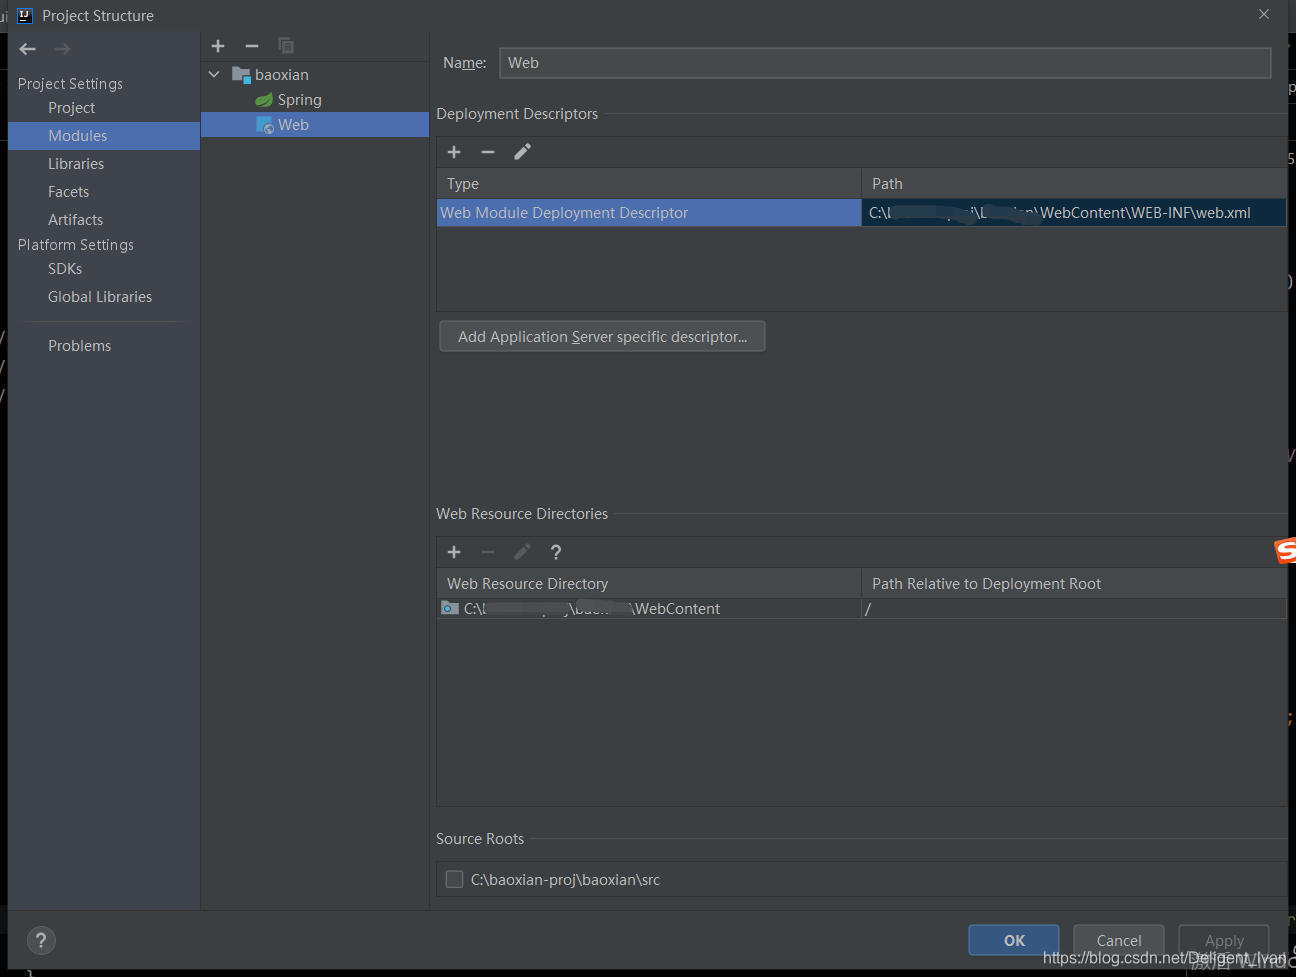Image resolution: width=1296 pixels, height=977 pixels.
Task: Open the Modules settings page
Action: [104, 136]
